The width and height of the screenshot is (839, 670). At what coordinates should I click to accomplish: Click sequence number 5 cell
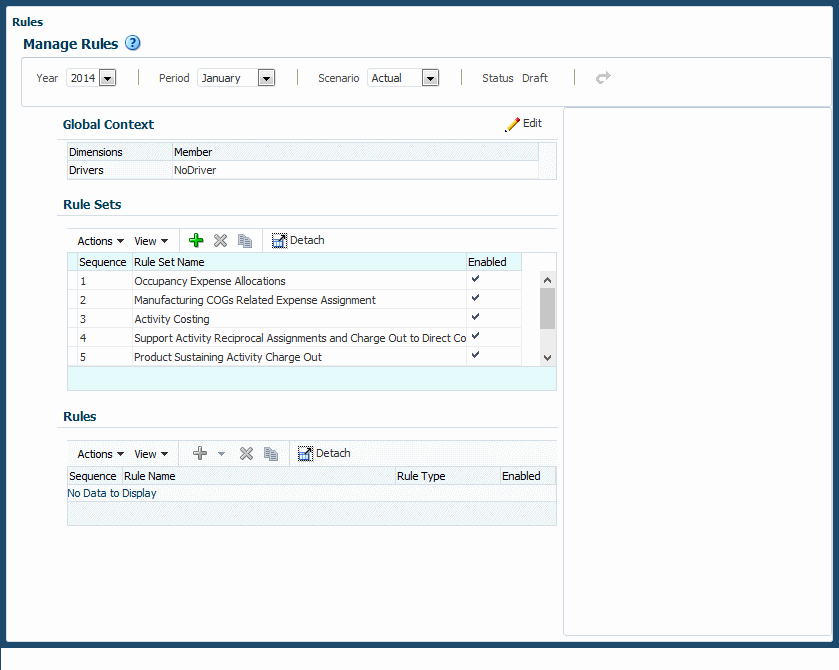point(105,357)
